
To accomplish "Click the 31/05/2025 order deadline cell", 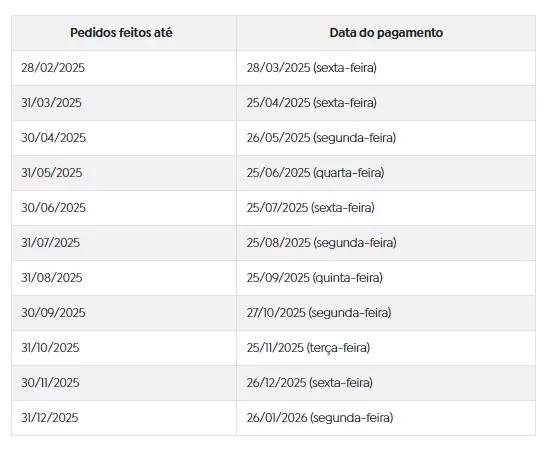I will pos(124,173).
